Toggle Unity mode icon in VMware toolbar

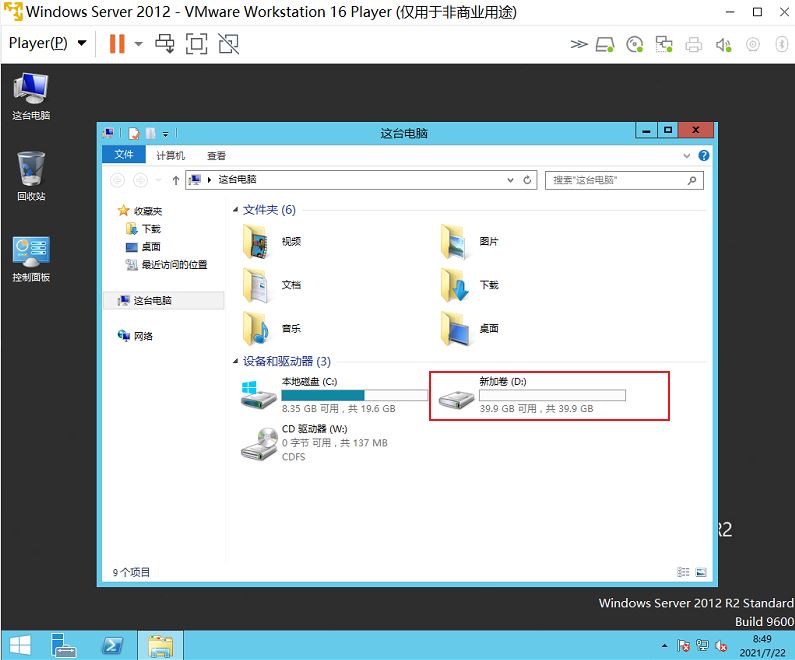click(229, 44)
